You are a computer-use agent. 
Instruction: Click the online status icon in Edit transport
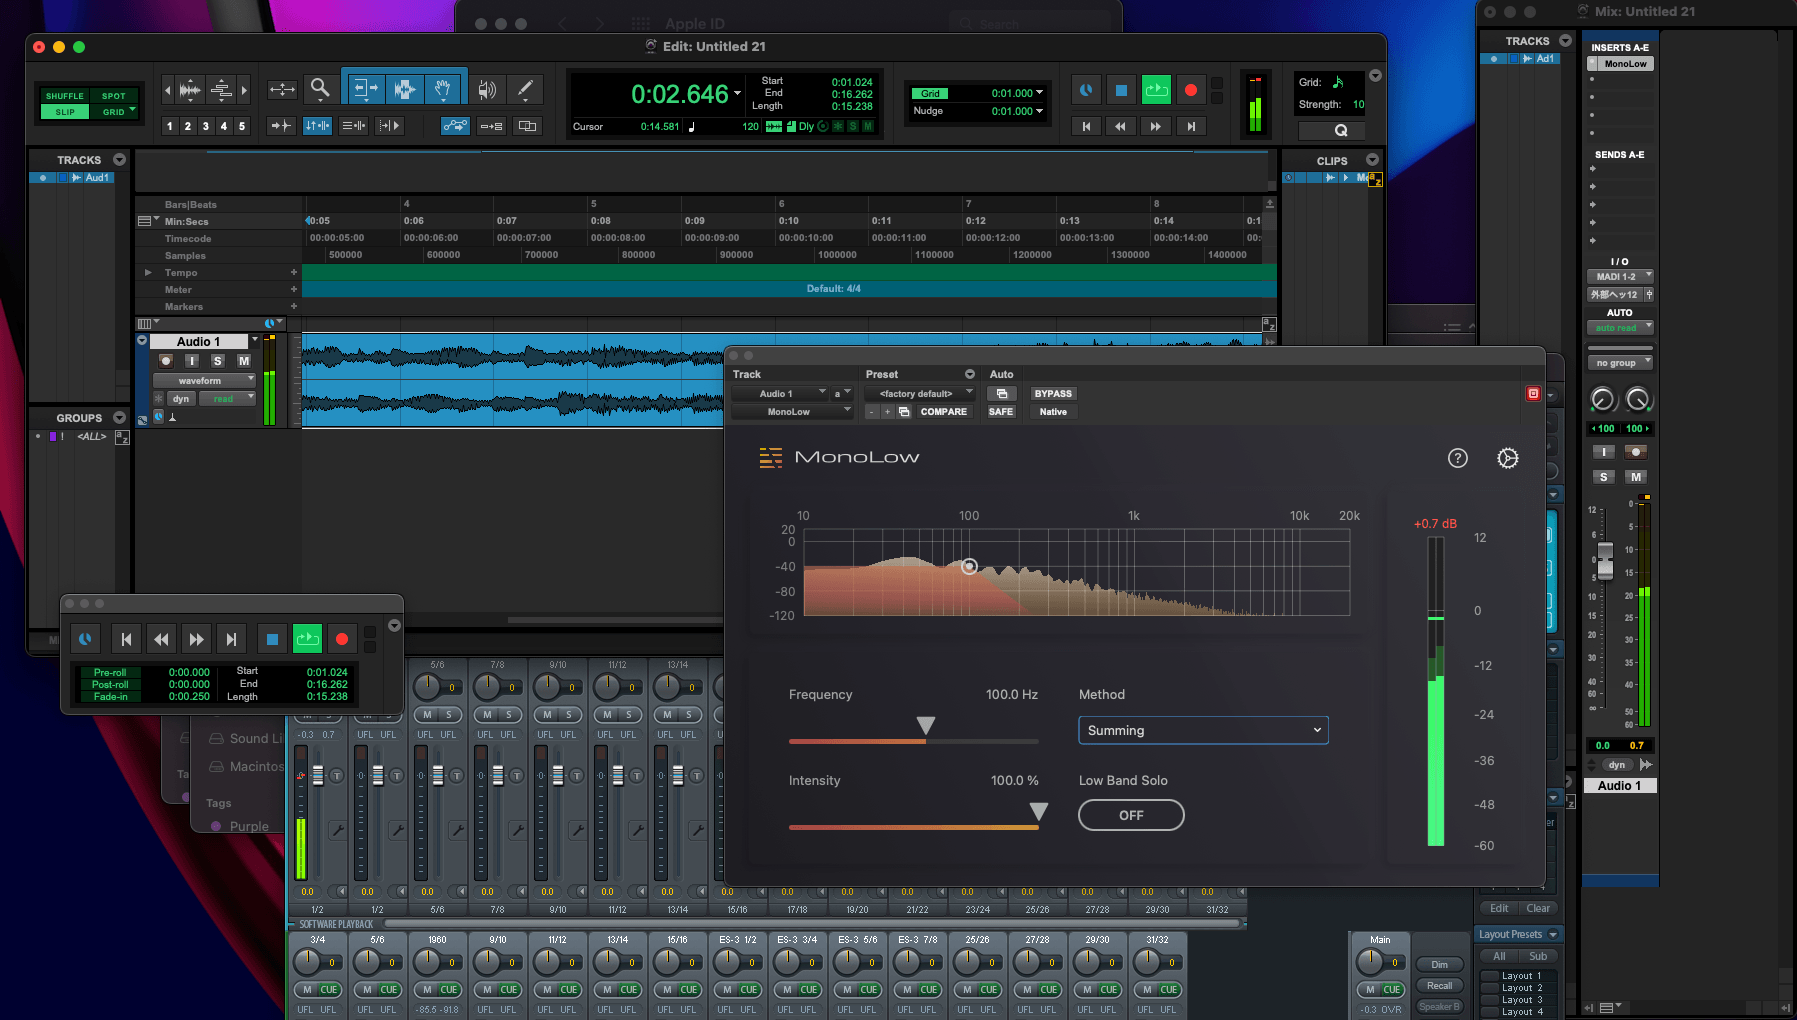[x=1086, y=90]
